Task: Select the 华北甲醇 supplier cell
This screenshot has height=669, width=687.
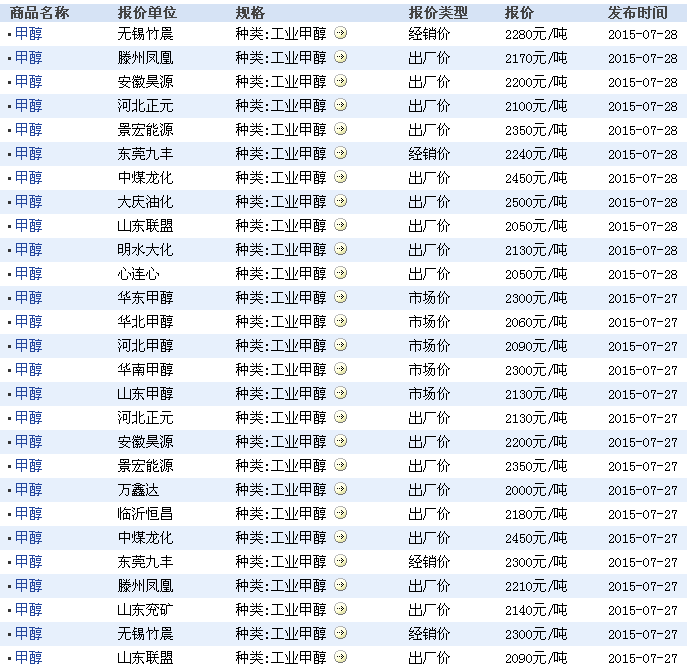Action: [x=145, y=322]
